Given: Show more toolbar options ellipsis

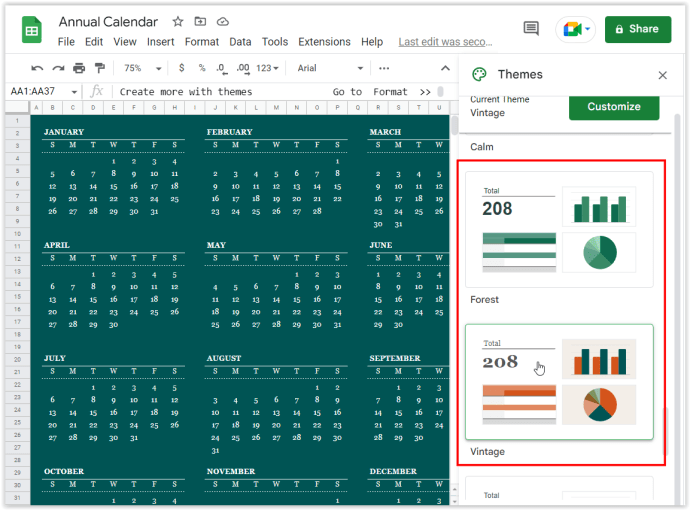Looking at the screenshot, I should pyautogui.click(x=384, y=68).
